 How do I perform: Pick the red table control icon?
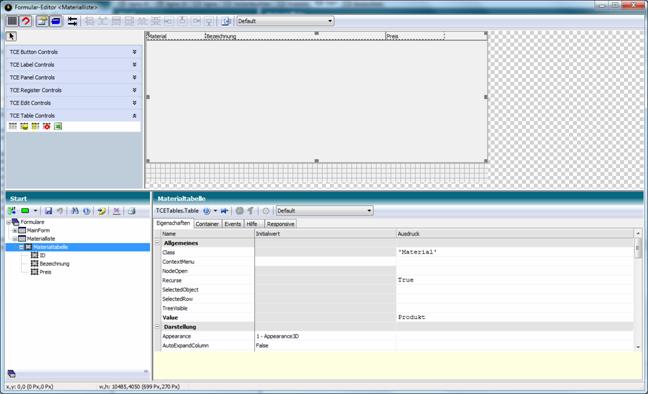coord(47,126)
